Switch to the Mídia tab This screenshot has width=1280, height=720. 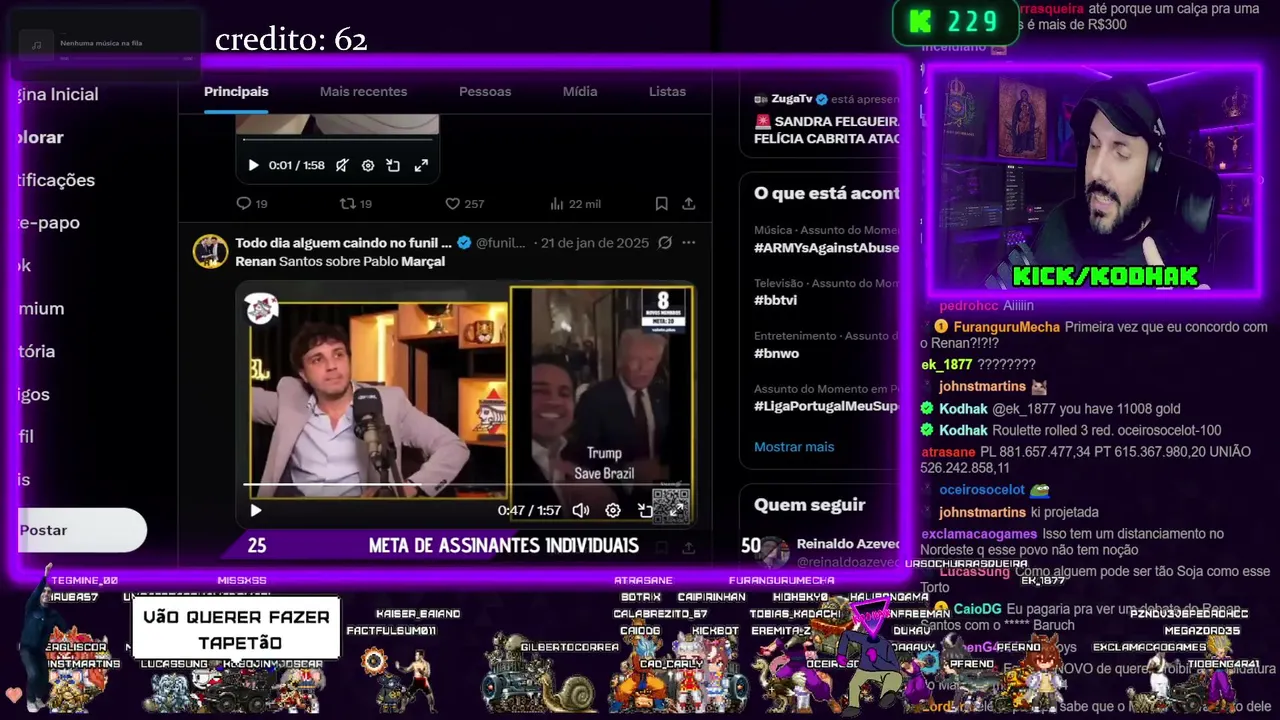(x=580, y=91)
